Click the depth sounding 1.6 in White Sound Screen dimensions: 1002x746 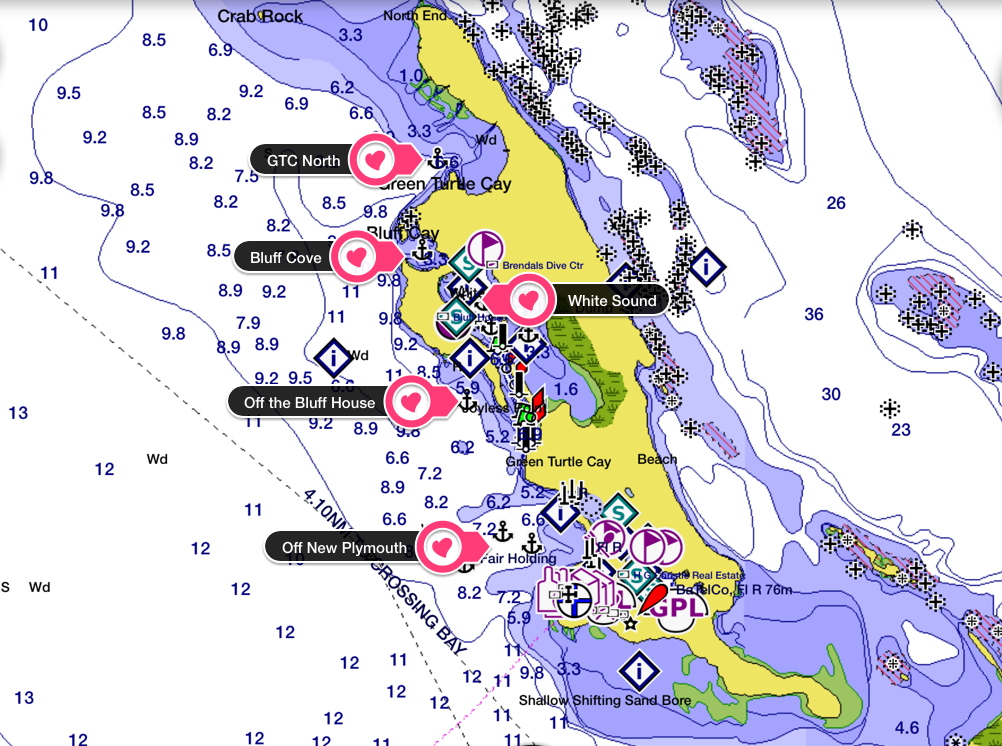[x=566, y=389]
